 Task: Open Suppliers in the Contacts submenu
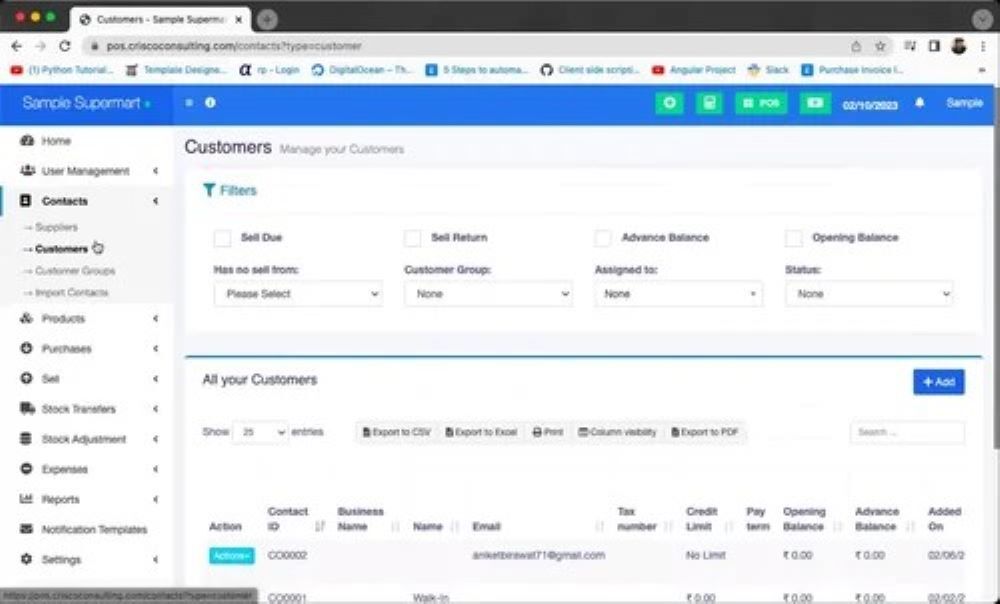click(x=56, y=227)
